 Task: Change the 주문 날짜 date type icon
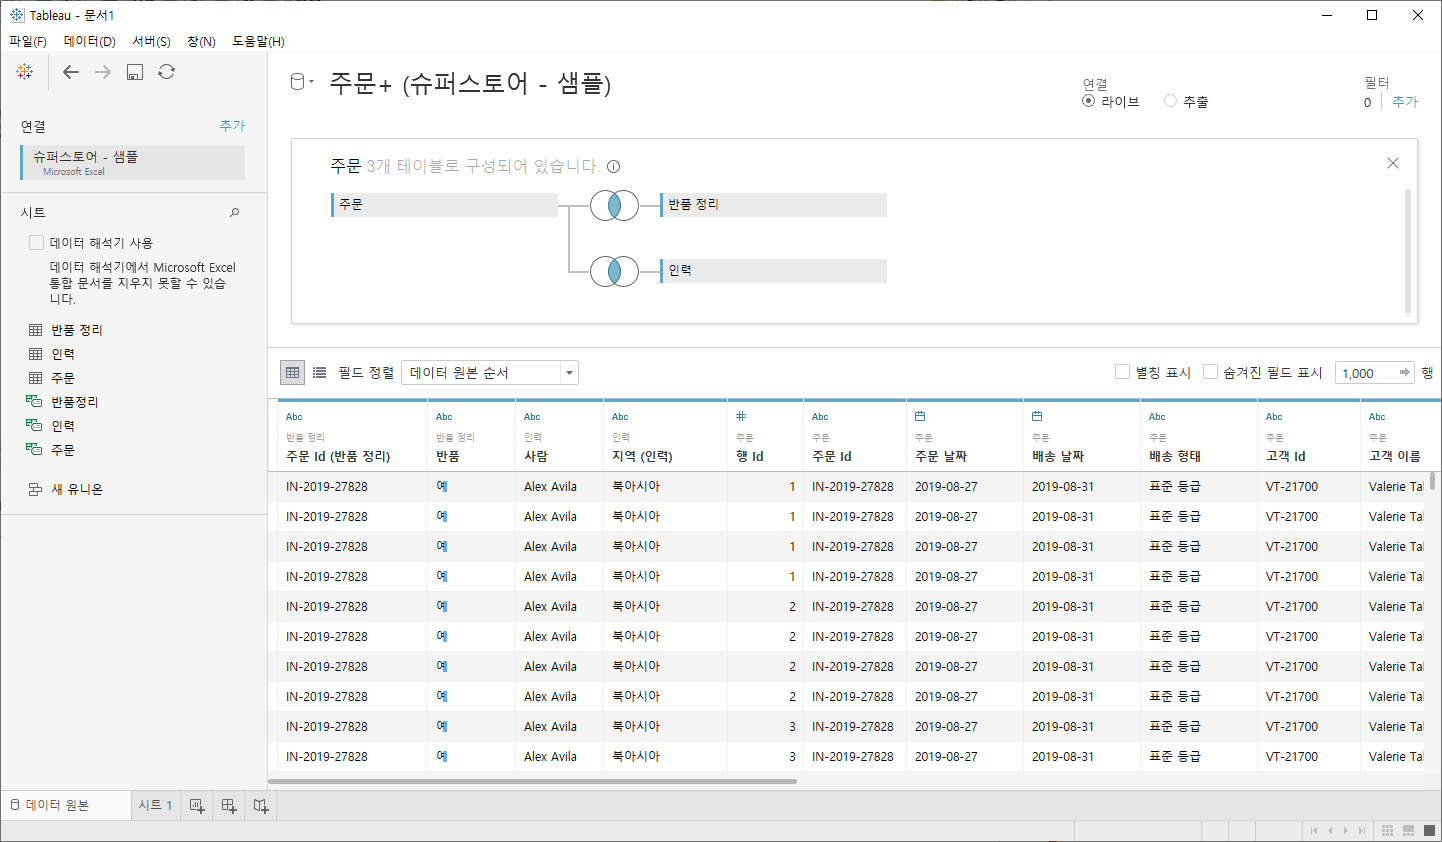[x=920, y=416]
